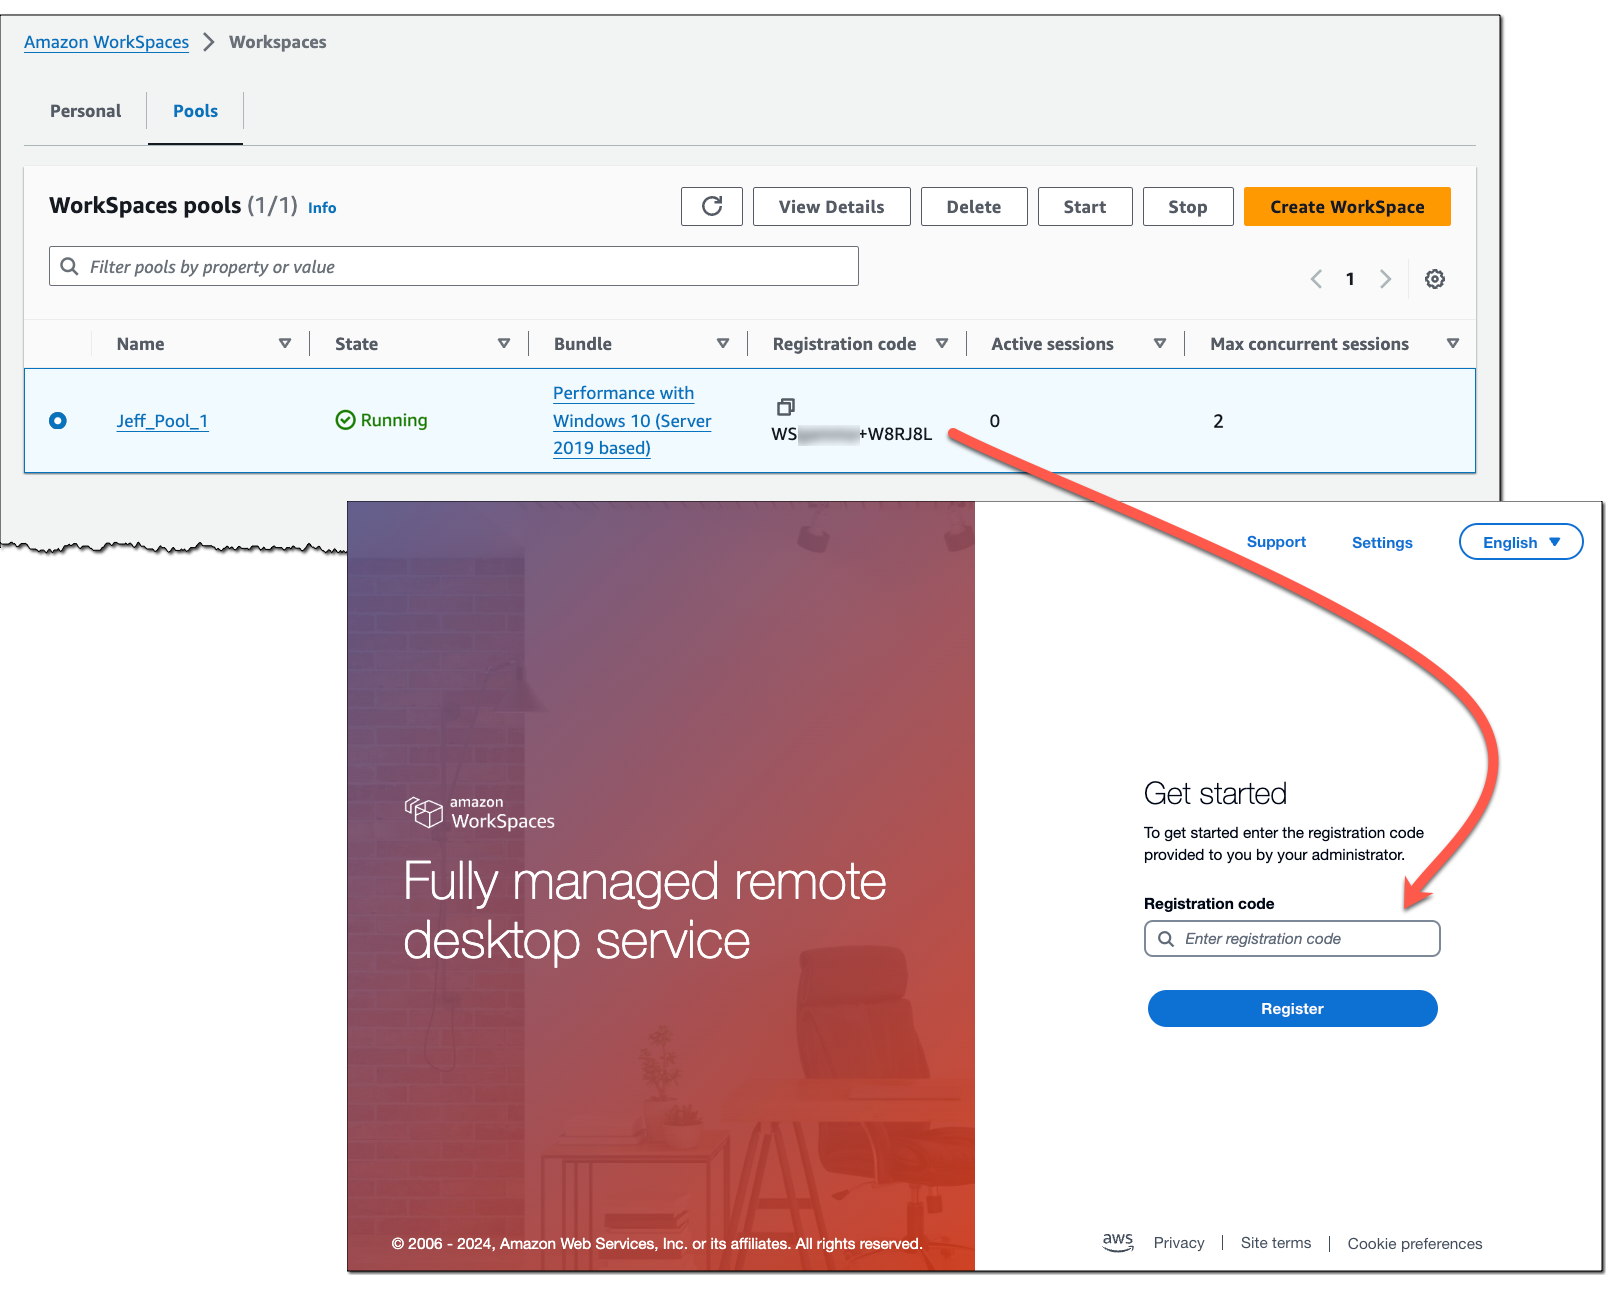This screenshot has width=1622, height=1289.
Task: Click the Create WorkSpace button
Action: [x=1346, y=206]
